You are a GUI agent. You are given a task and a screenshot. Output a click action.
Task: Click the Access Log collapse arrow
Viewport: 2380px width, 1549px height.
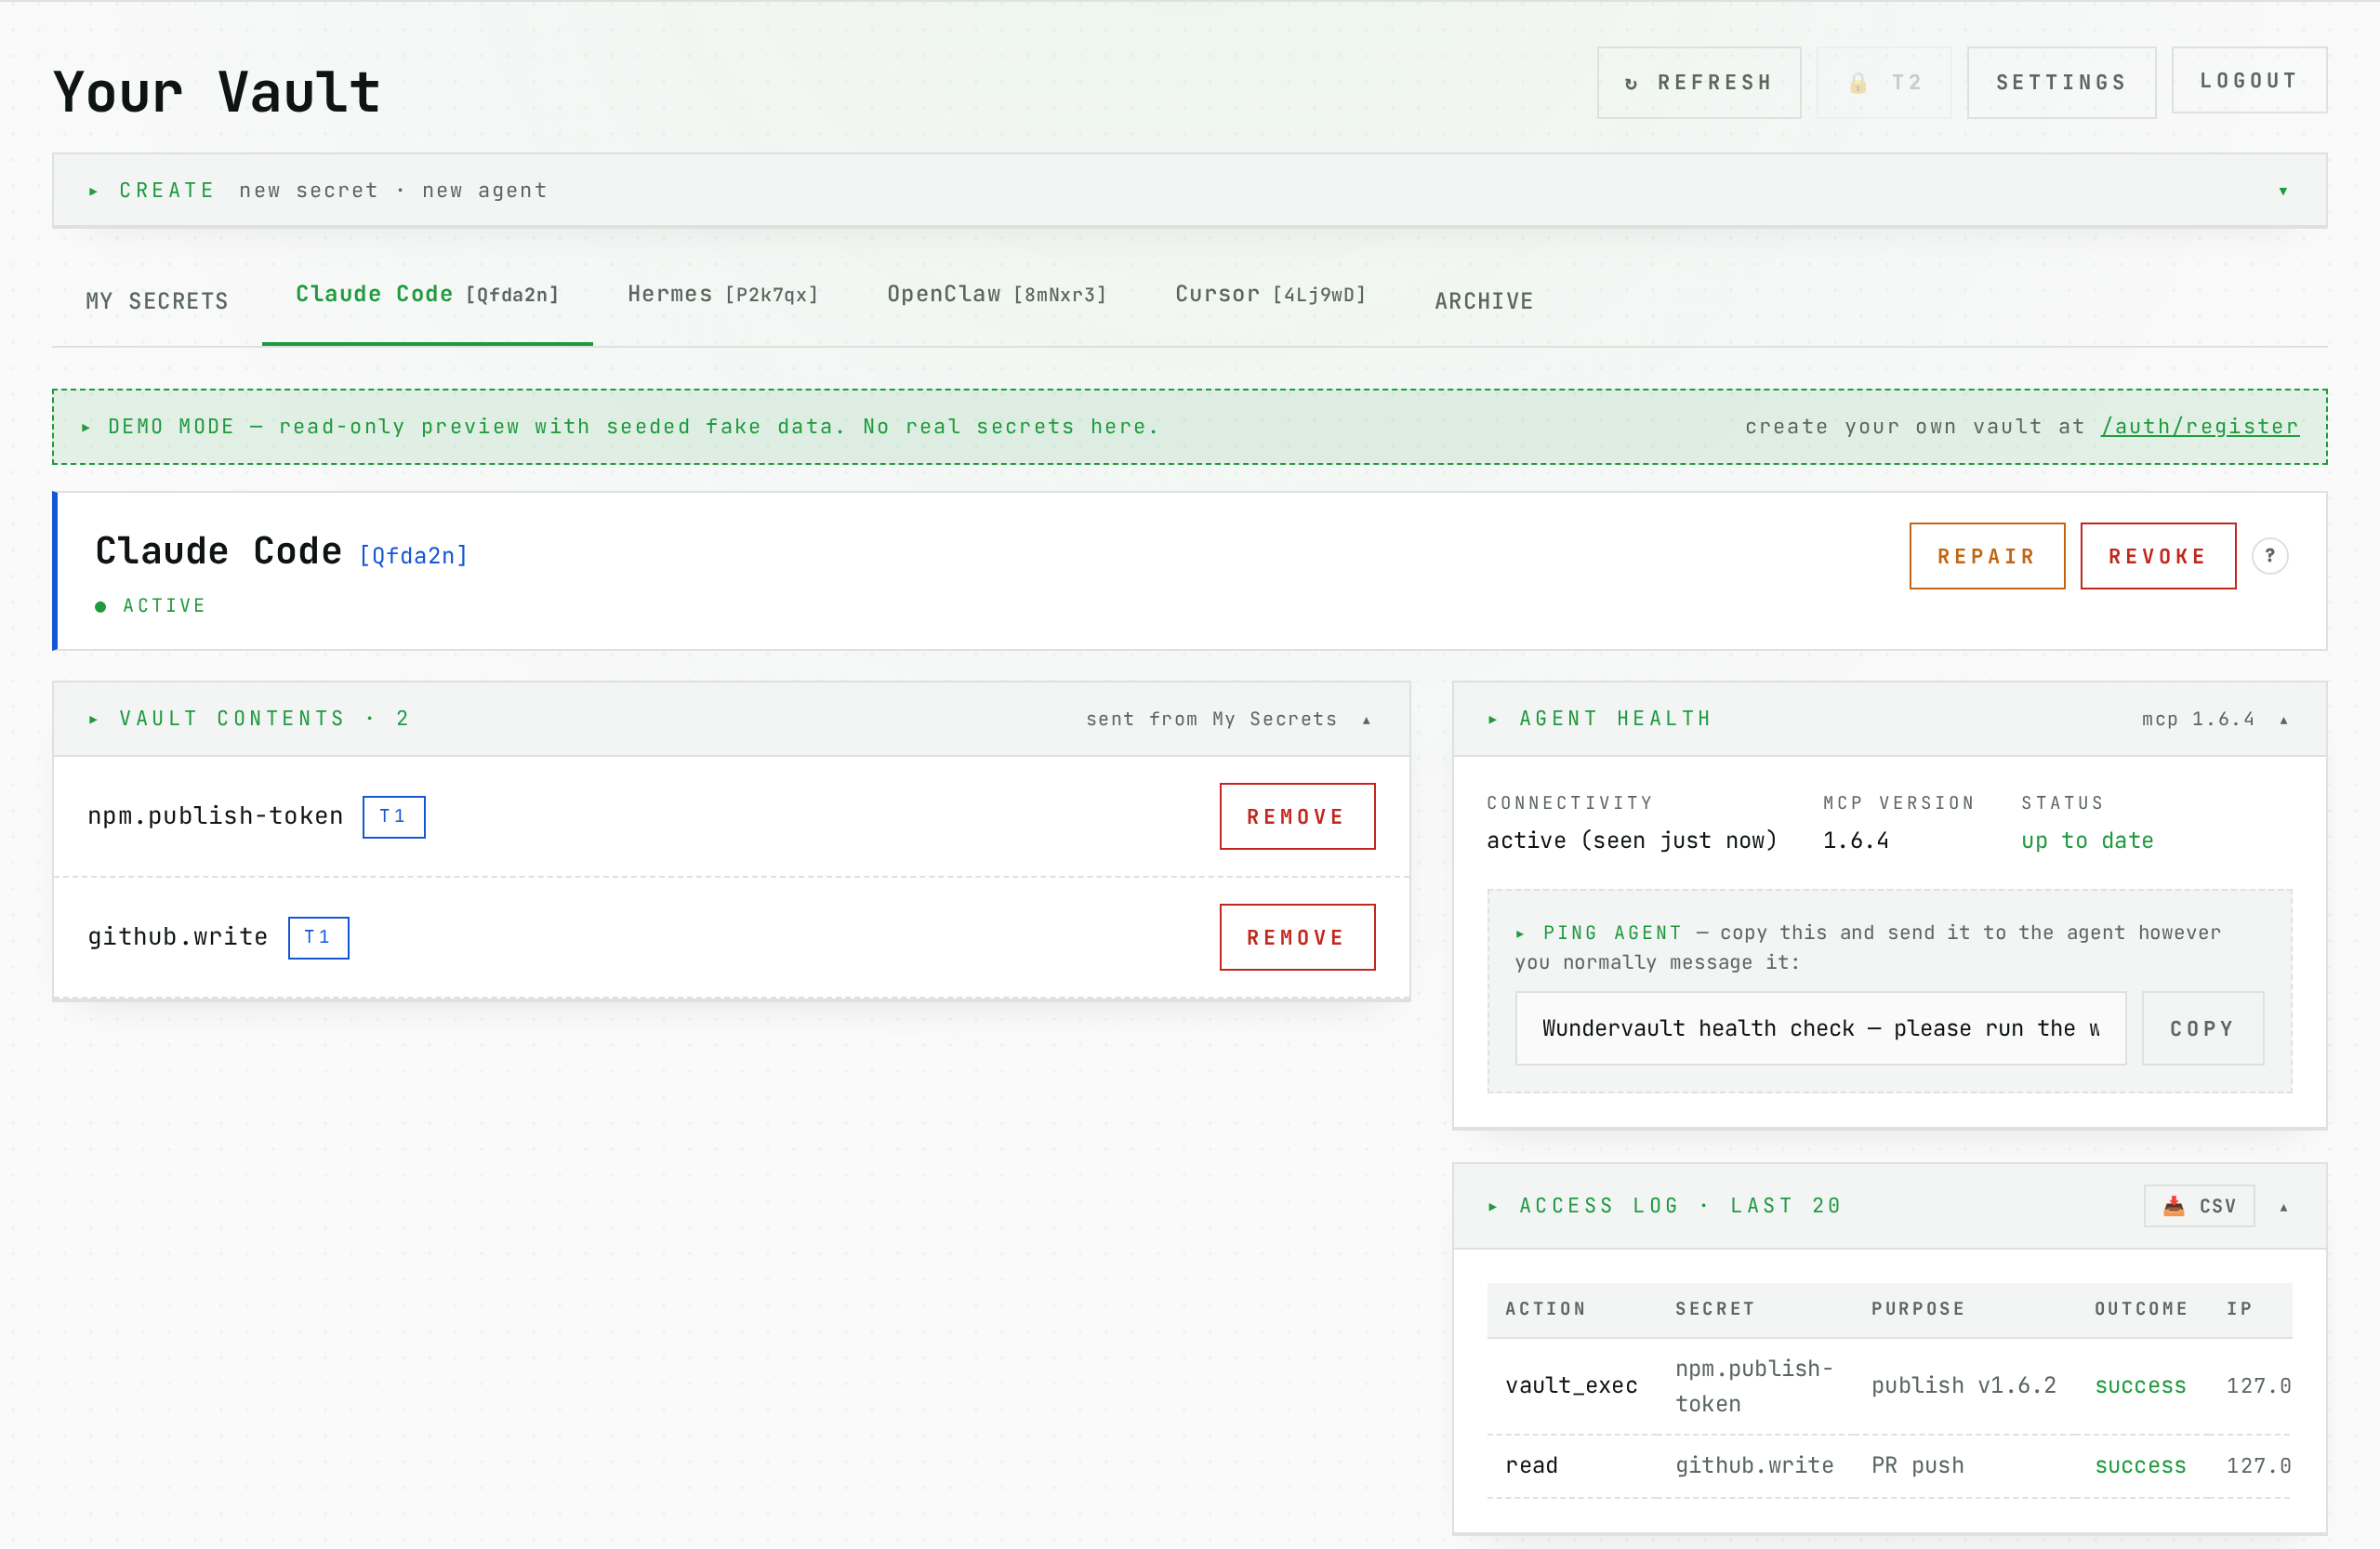2283,1207
